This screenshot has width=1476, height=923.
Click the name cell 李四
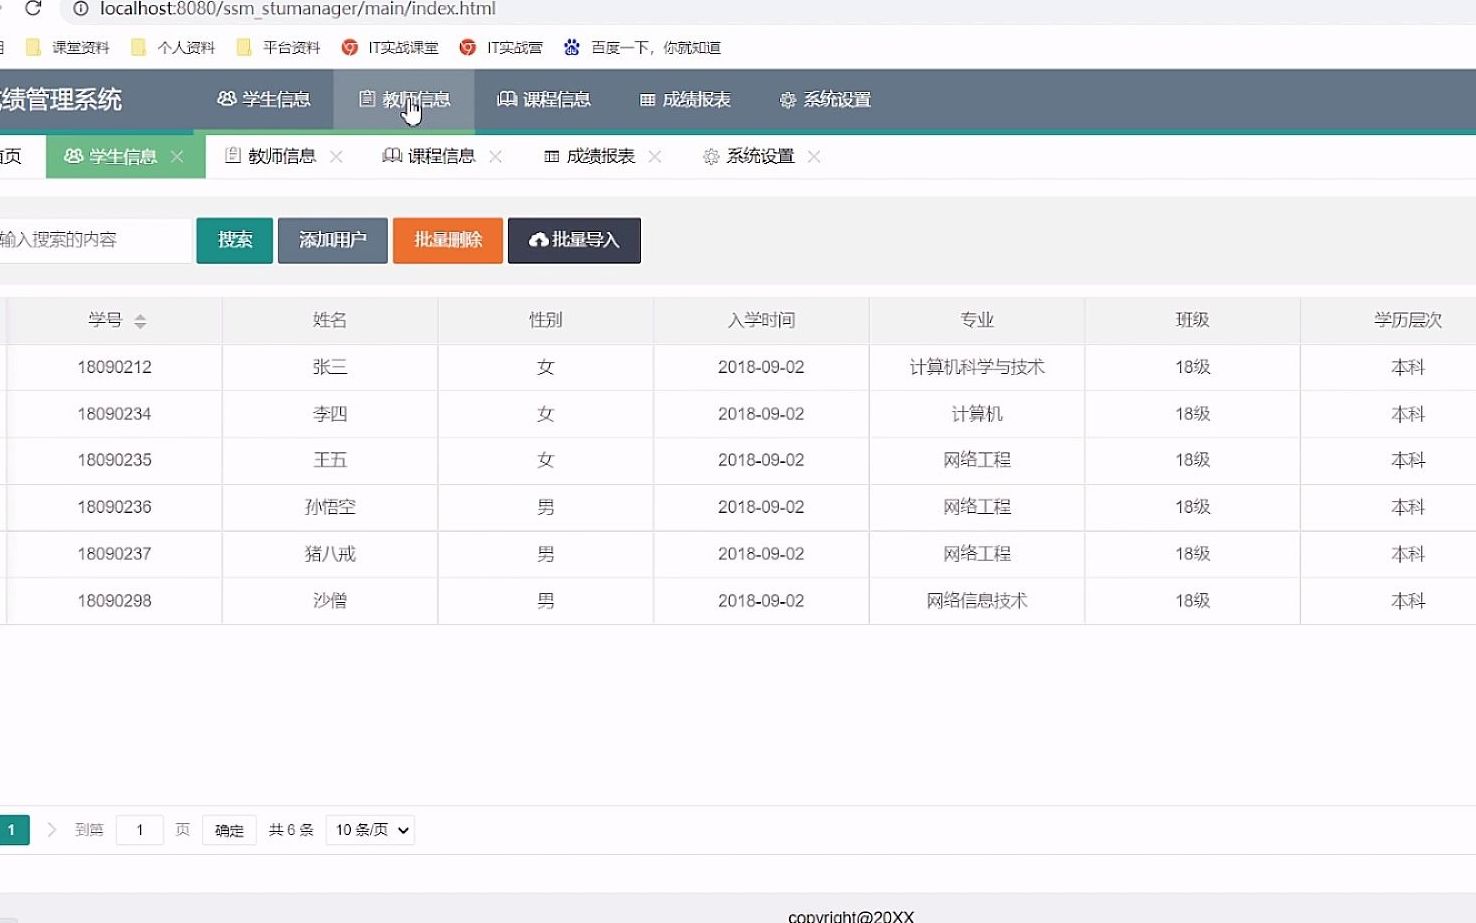click(330, 414)
